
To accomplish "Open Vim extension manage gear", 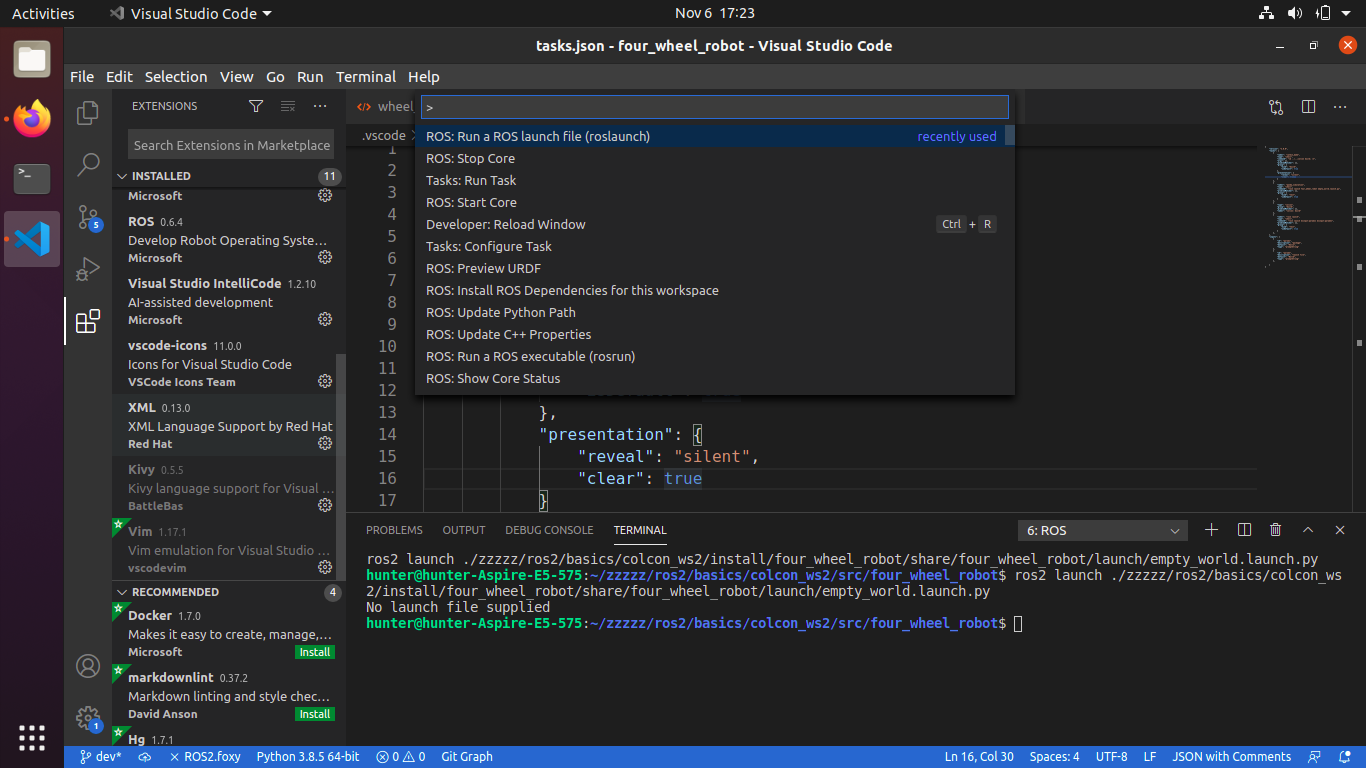I will click(325, 568).
